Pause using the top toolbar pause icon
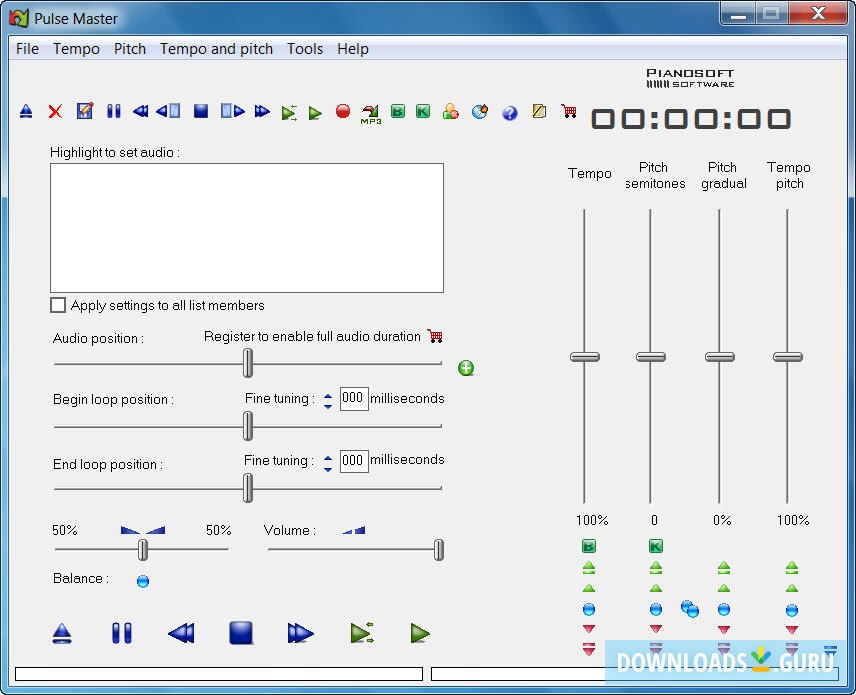 114,111
